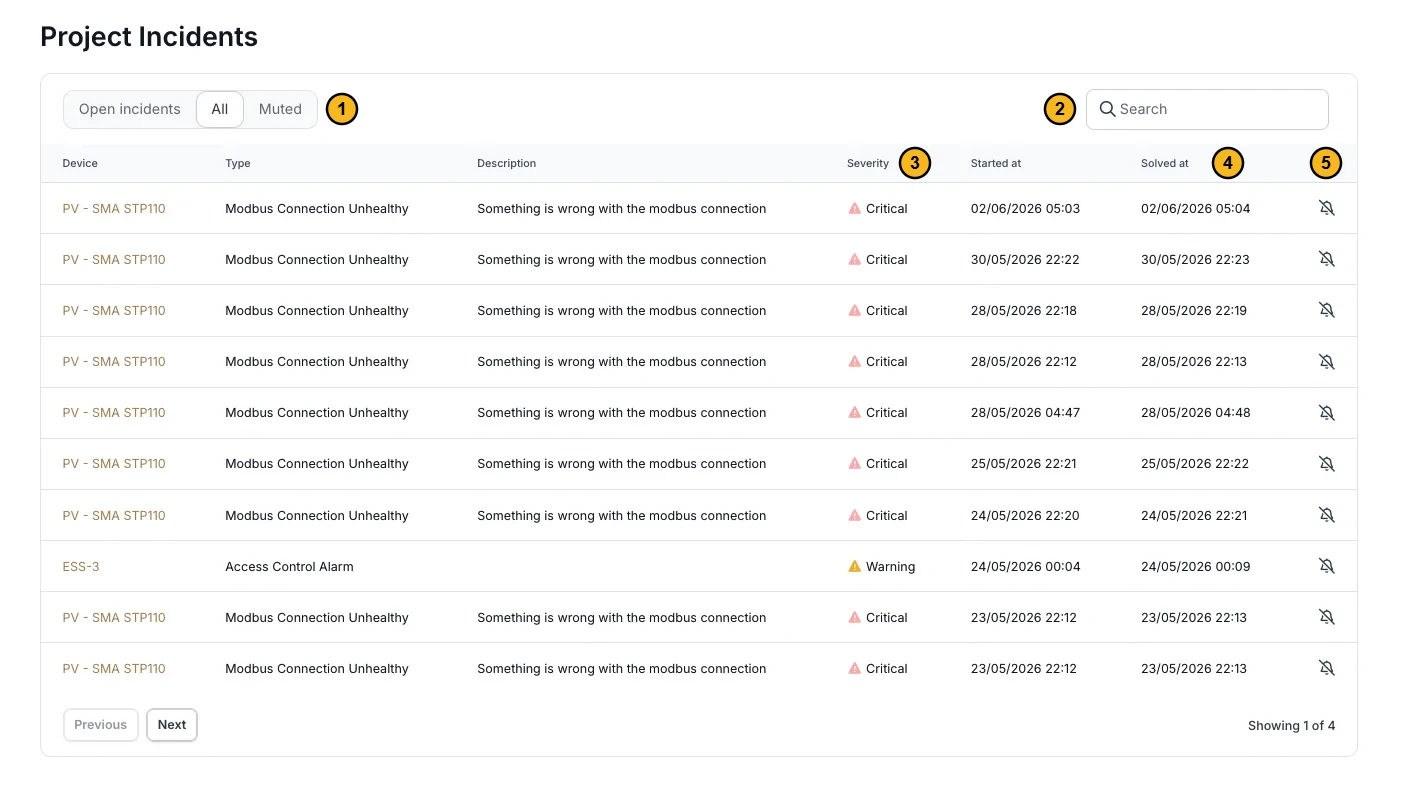
Task: Click solved time 24/05/2026 22:21
Action: pos(1194,515)
